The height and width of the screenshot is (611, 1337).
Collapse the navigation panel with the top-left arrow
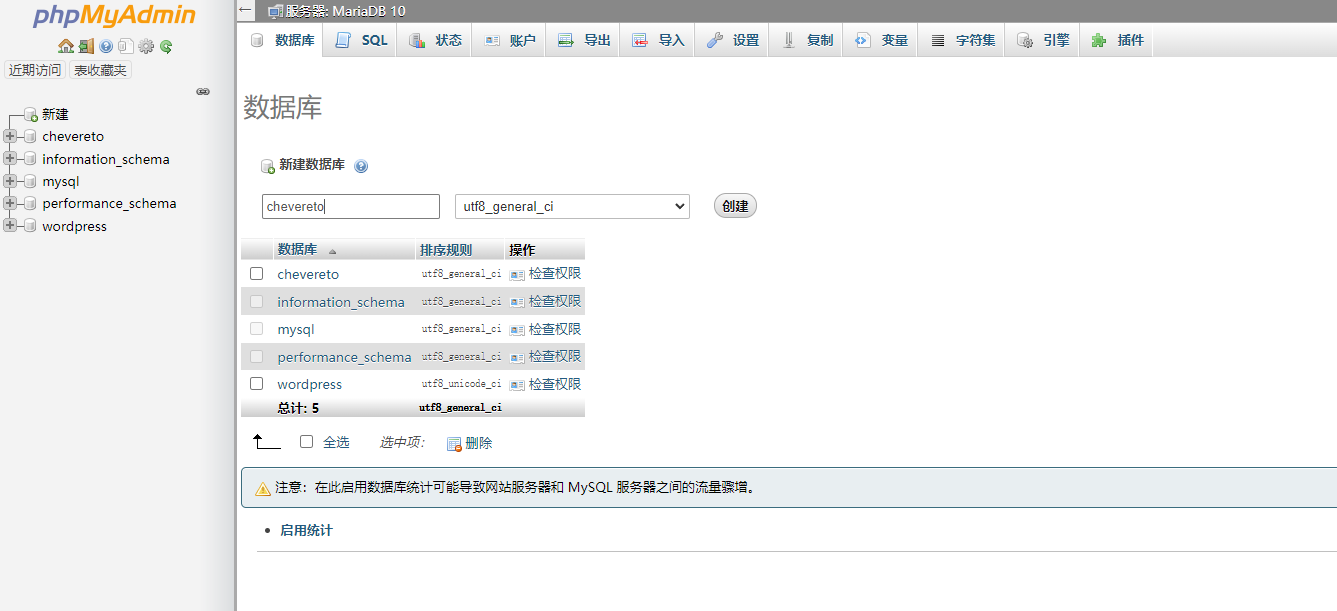245,11
